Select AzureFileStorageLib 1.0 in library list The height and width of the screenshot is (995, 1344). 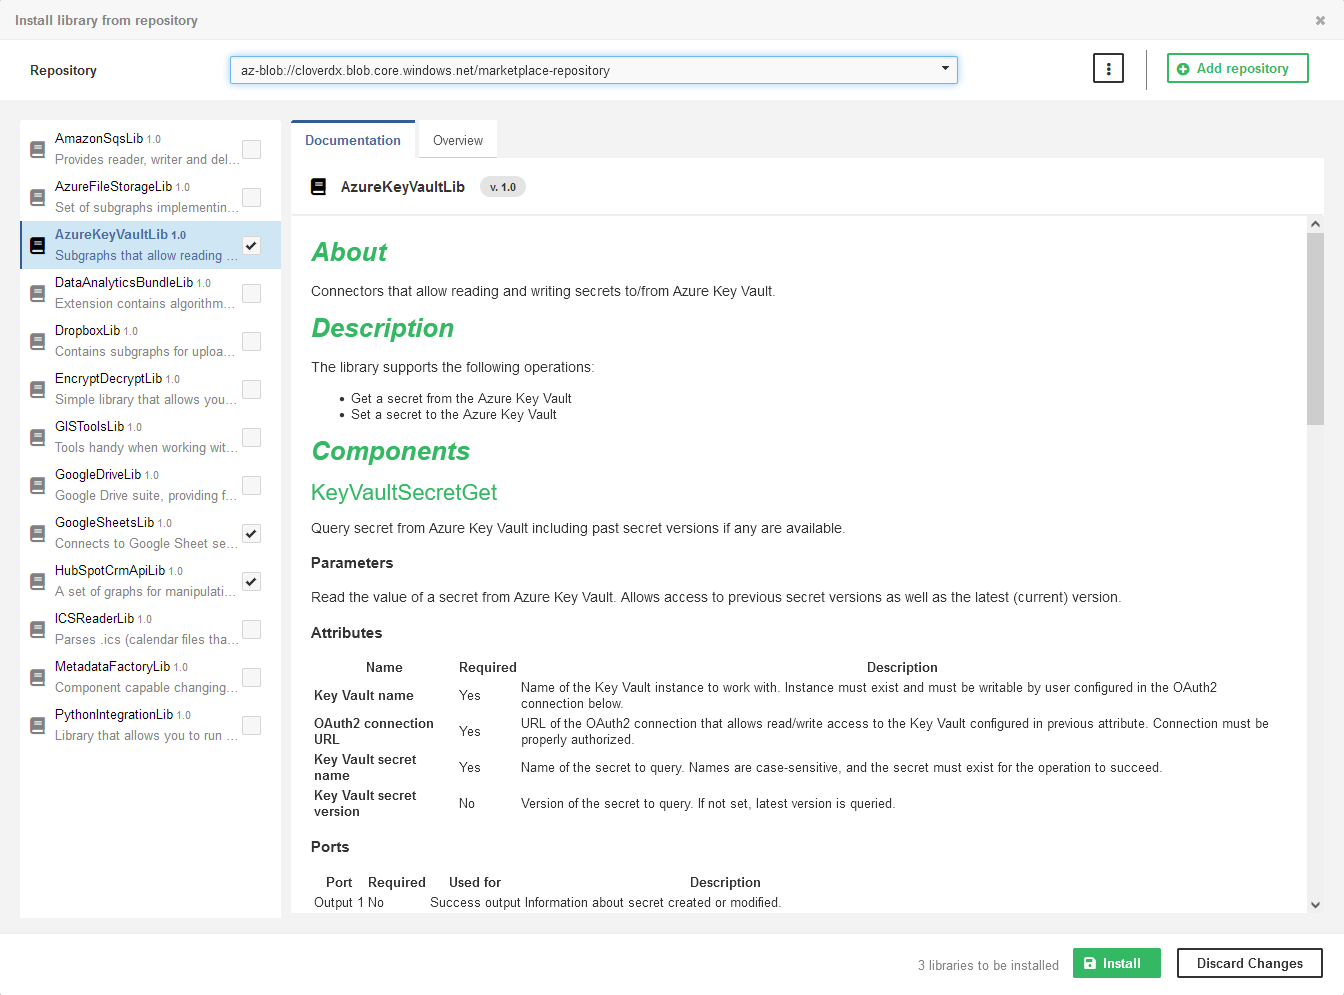[150, 197]
